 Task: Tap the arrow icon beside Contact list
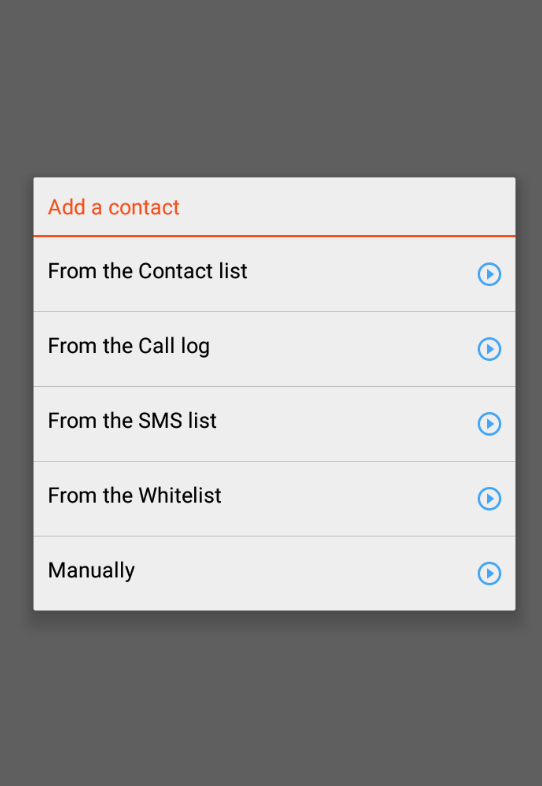point(489,274)
